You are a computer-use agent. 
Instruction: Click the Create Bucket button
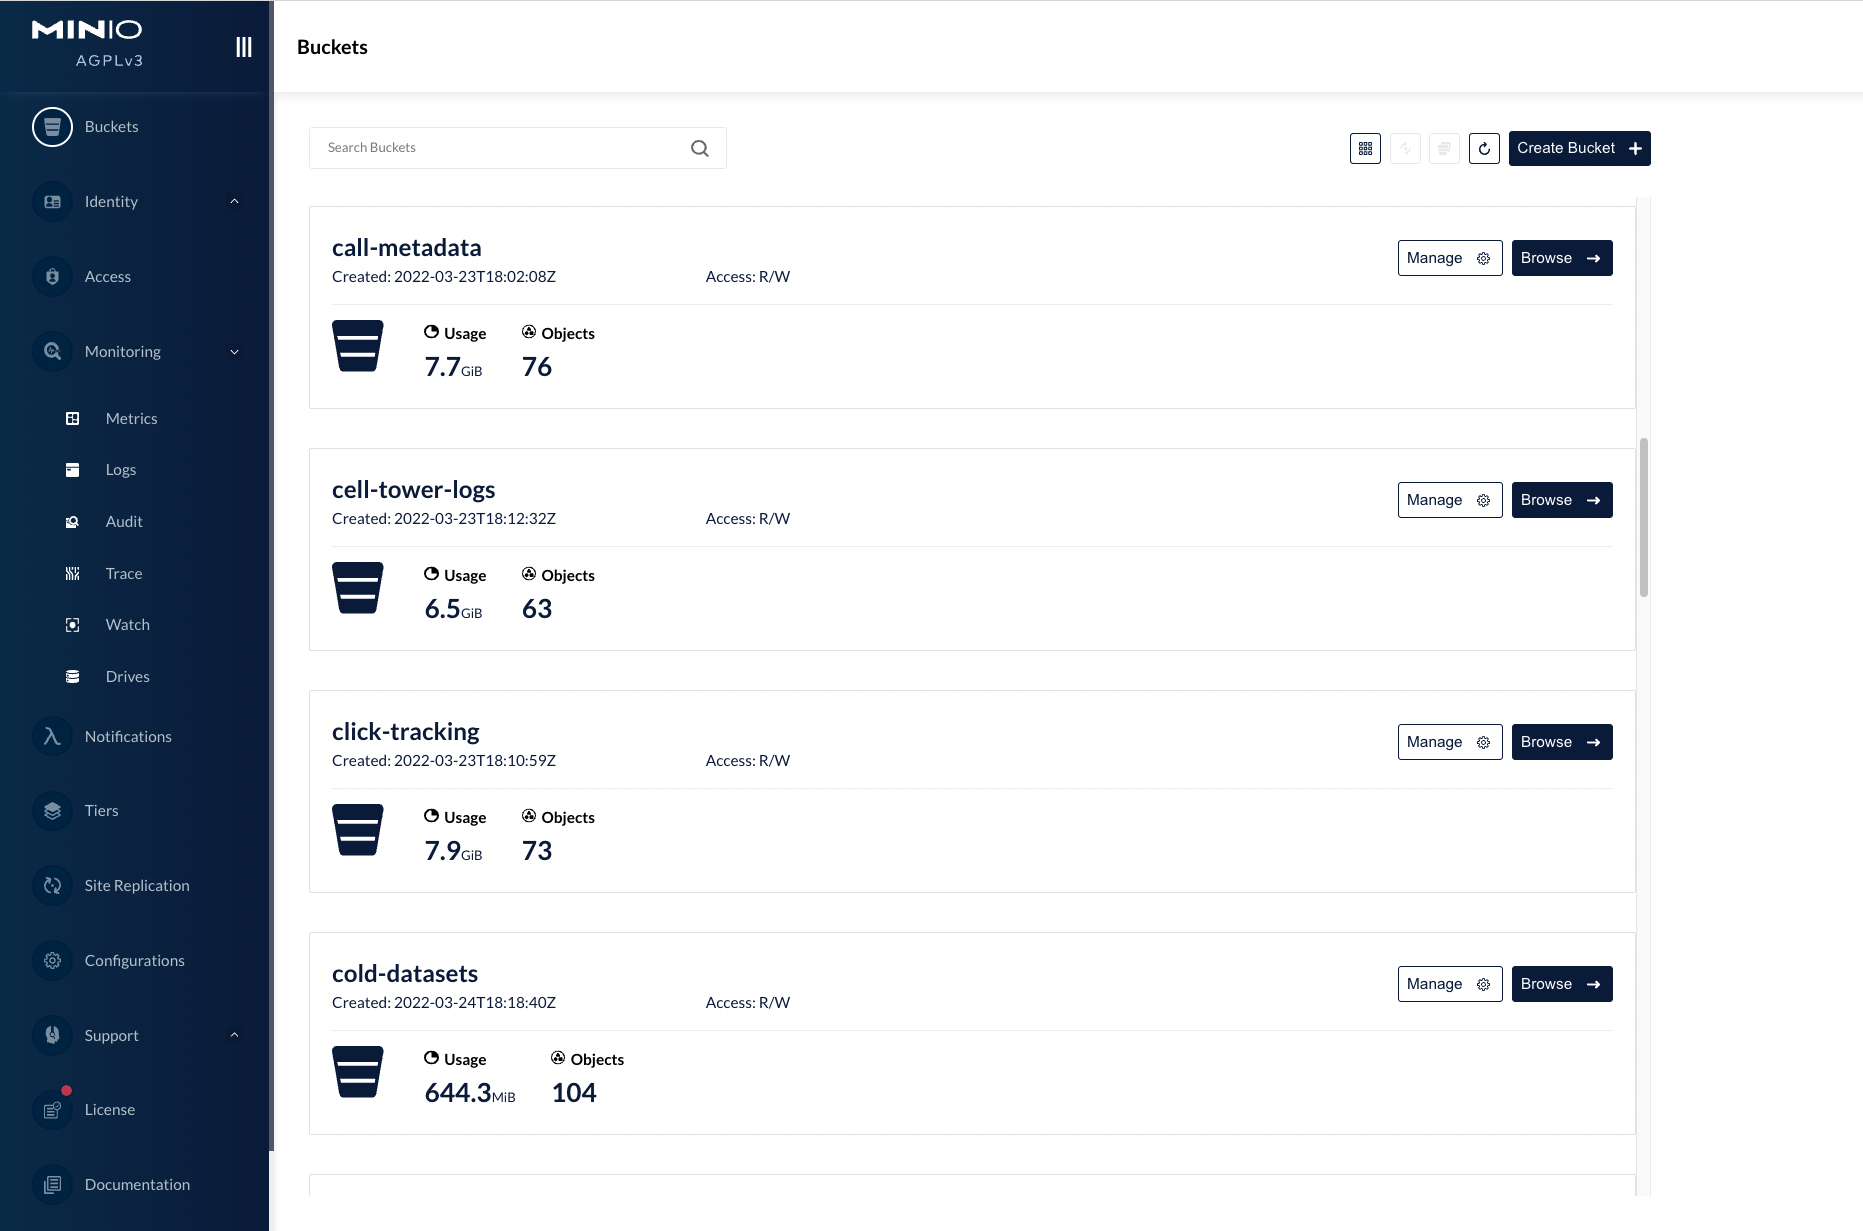tap(1579, 148)
